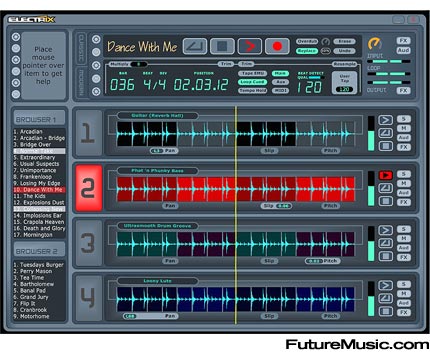The image size is (430, 360).
Task: Open the Browser 1 header
Action: coord(39,119)
